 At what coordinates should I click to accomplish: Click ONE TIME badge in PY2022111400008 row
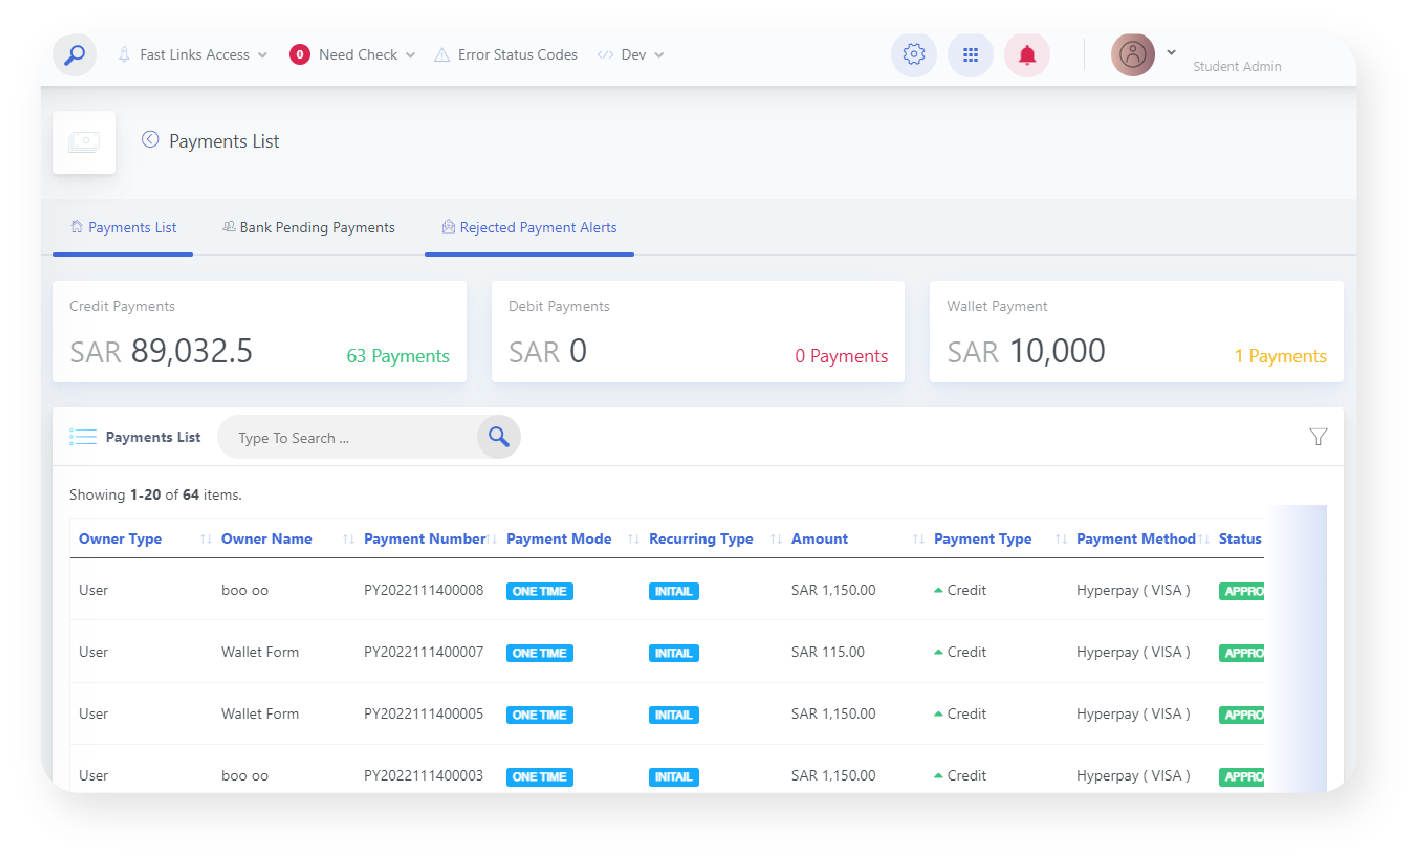point(539,591)
